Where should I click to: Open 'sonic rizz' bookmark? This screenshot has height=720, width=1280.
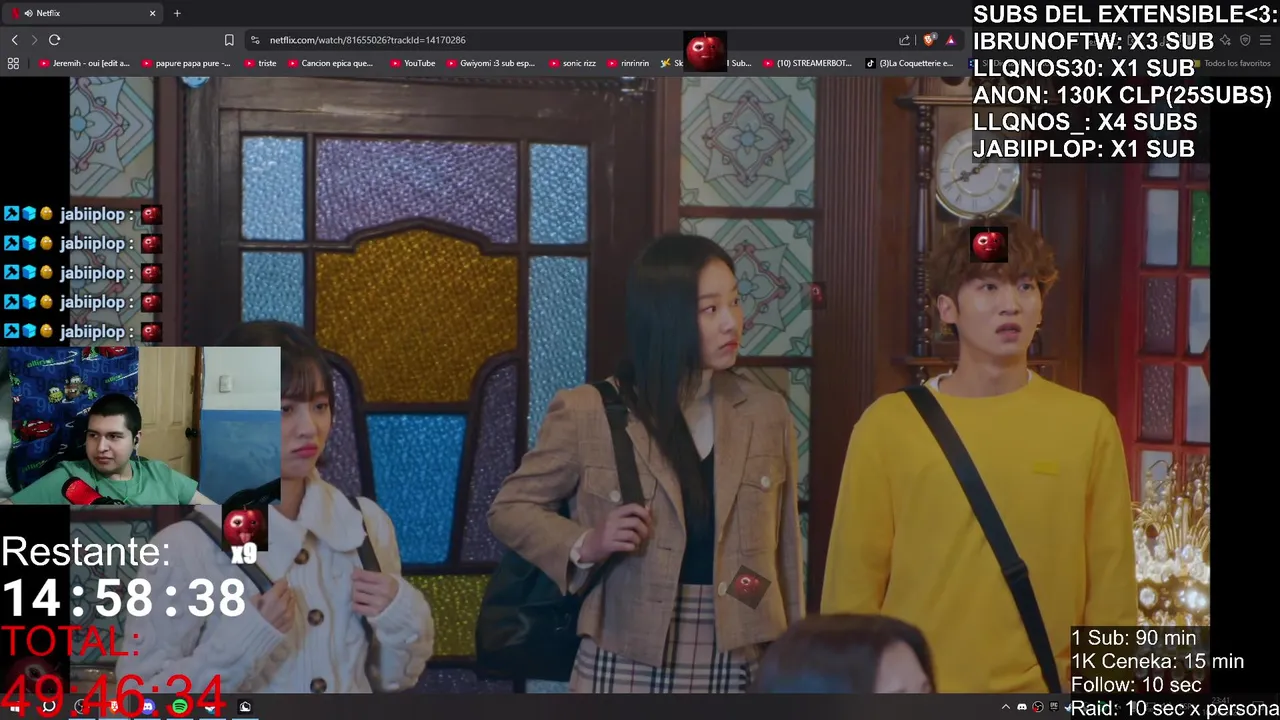tap(571, 63)
